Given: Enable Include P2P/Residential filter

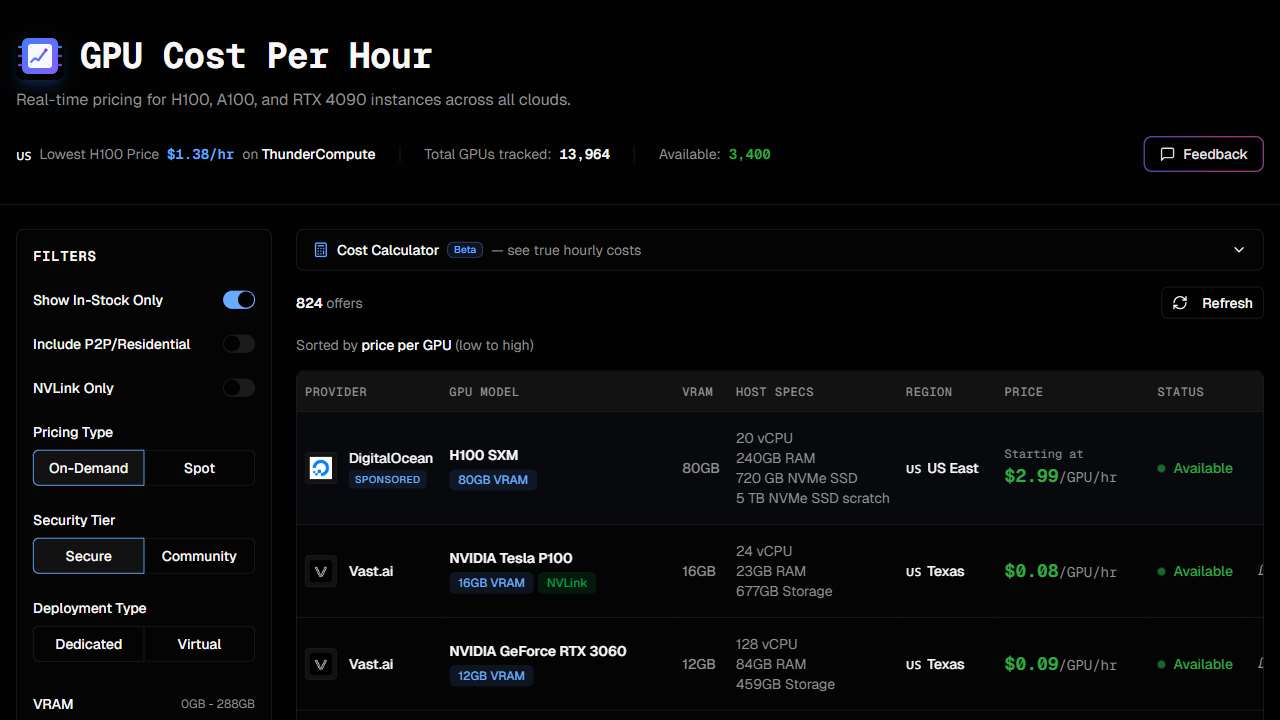Looking at the screenshot, I should pyautogui.click(x=238, y=344).
